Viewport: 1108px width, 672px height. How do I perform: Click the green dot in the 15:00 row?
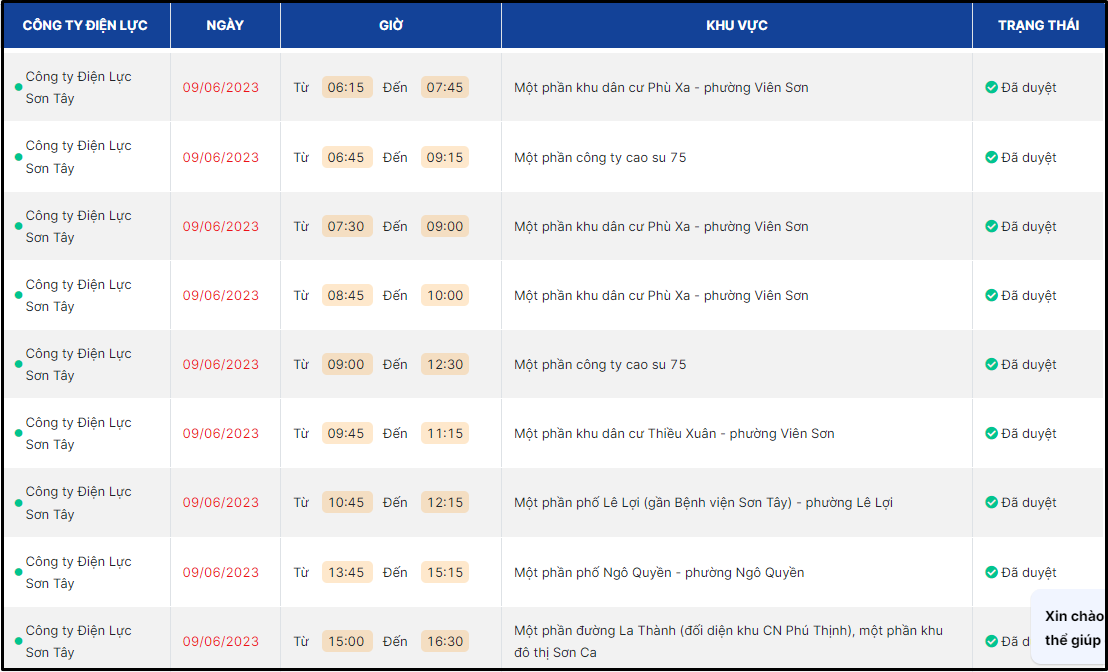(x=18, y=642)
